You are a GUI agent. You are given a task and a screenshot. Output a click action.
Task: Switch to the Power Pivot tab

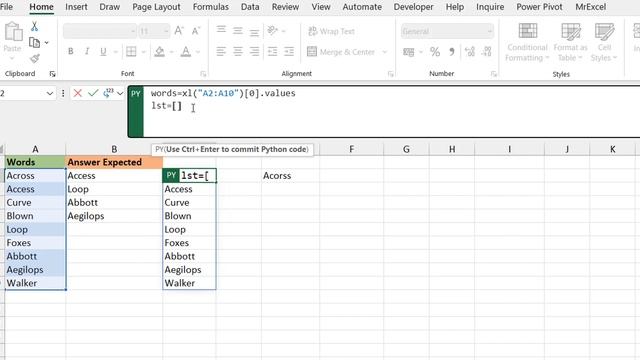tap(539, 7)
